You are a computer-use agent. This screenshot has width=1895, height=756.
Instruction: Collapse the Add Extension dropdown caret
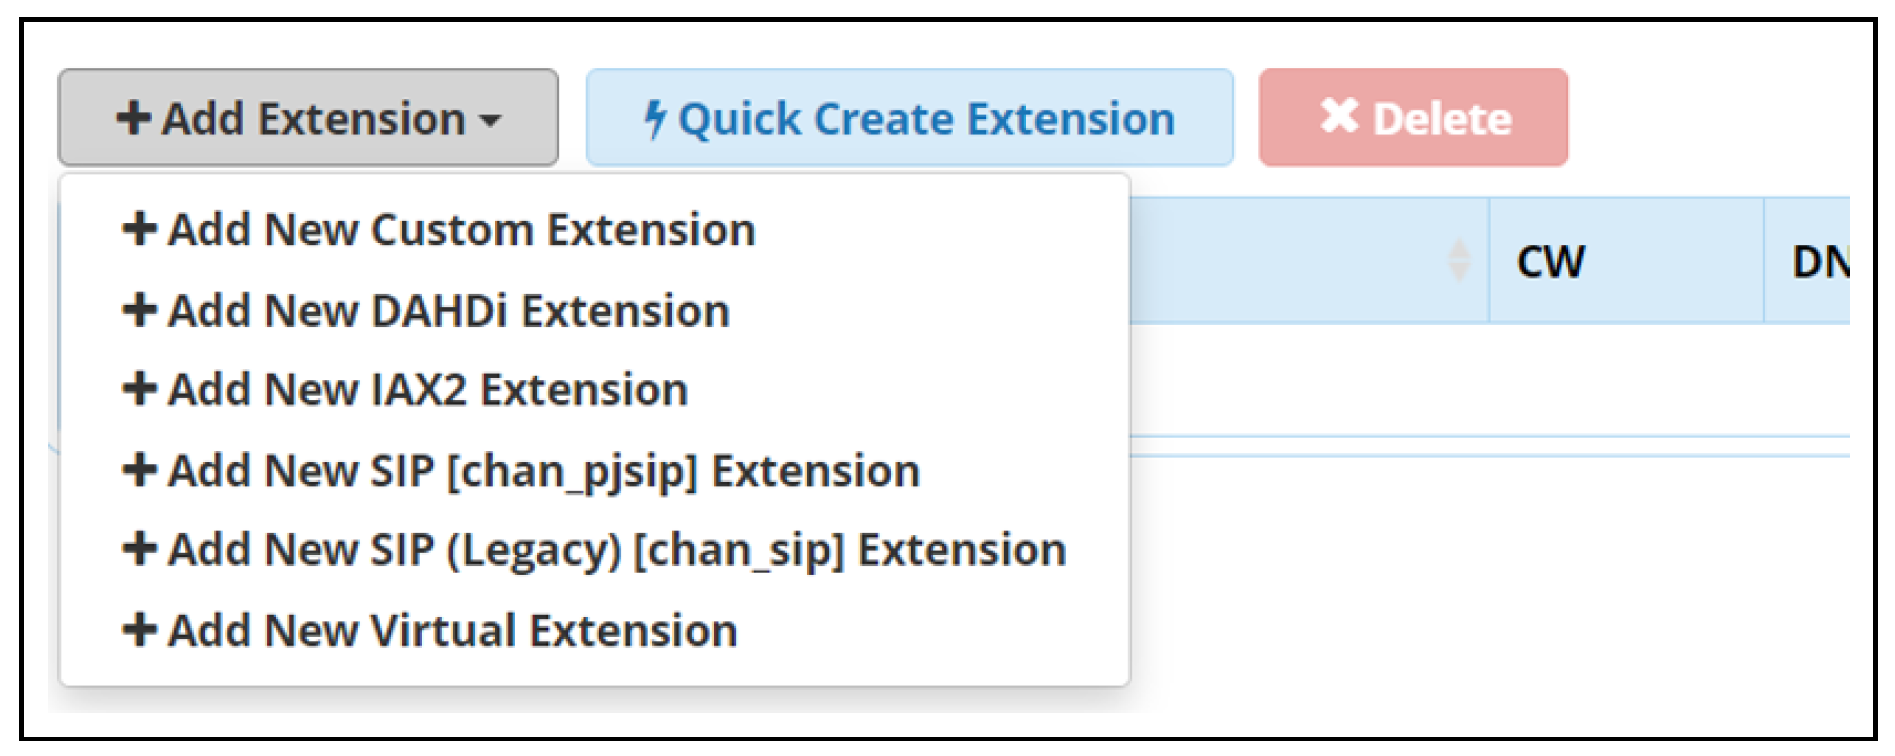(x=490, y=121)
